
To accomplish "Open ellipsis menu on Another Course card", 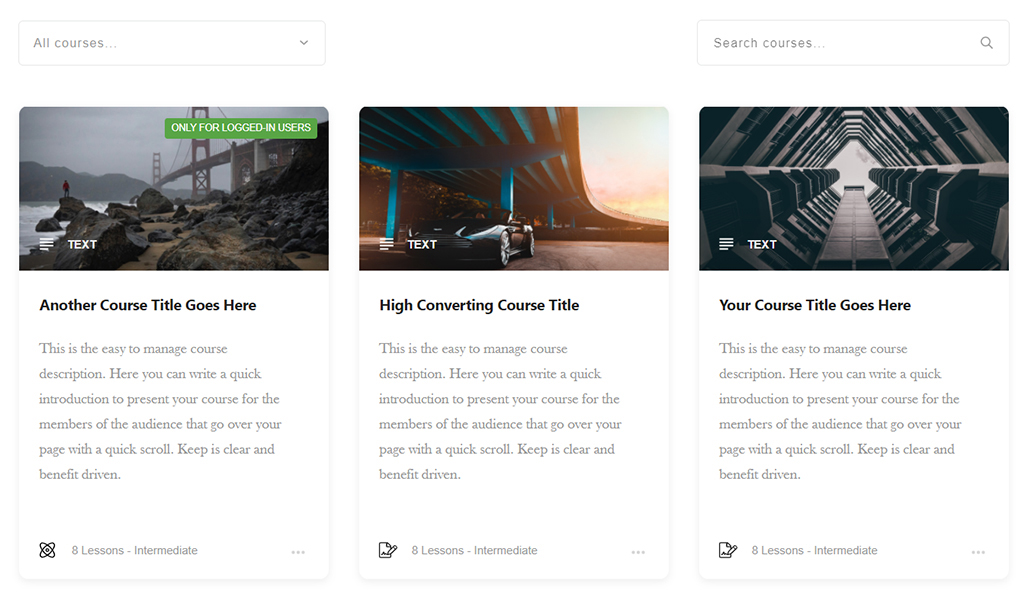I will [298, 552].
